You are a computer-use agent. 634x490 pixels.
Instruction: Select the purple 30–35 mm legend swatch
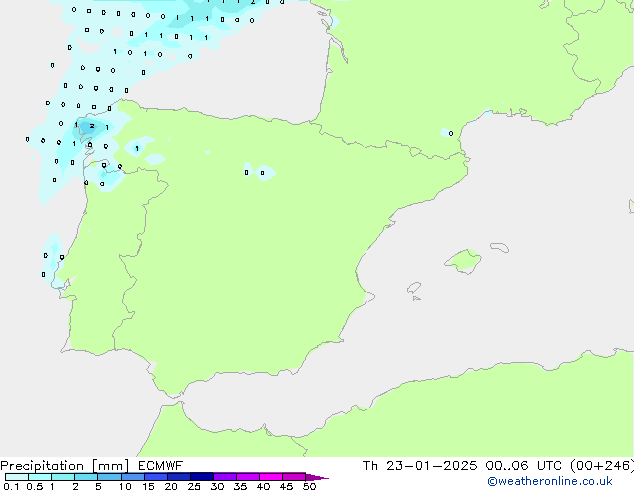(x=225, y=477)
